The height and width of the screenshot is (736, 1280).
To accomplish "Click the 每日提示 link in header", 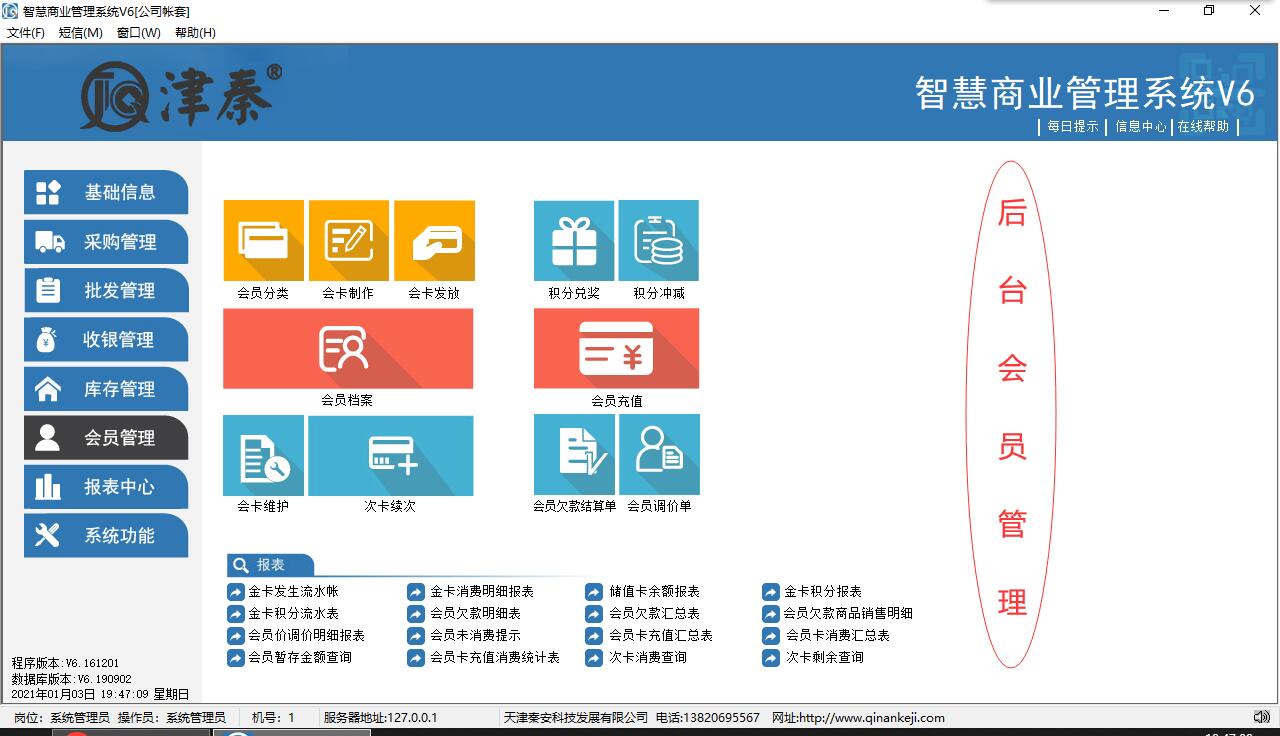I will tap(1073, 127).
